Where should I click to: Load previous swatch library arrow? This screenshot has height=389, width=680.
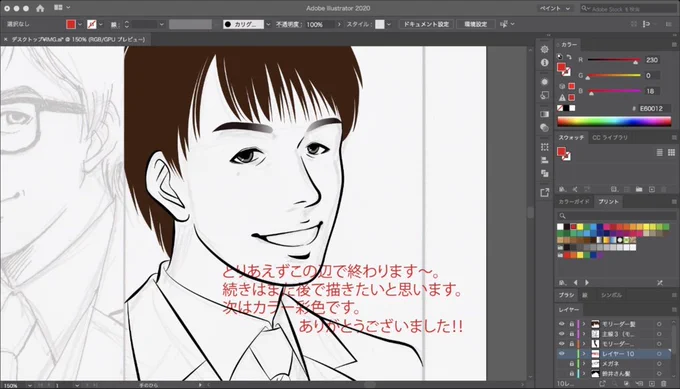[575, 283]
